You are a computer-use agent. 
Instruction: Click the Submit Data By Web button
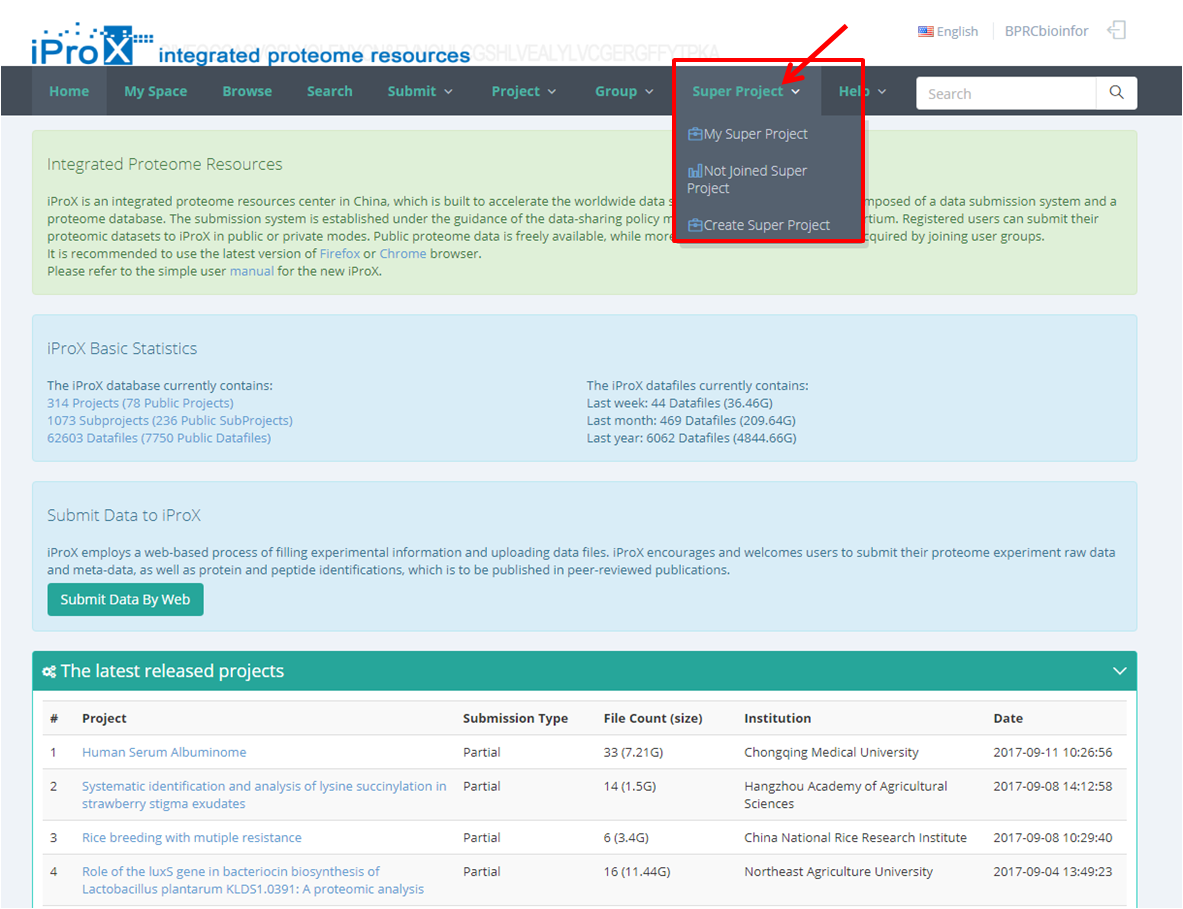click(x=125, y=600)
